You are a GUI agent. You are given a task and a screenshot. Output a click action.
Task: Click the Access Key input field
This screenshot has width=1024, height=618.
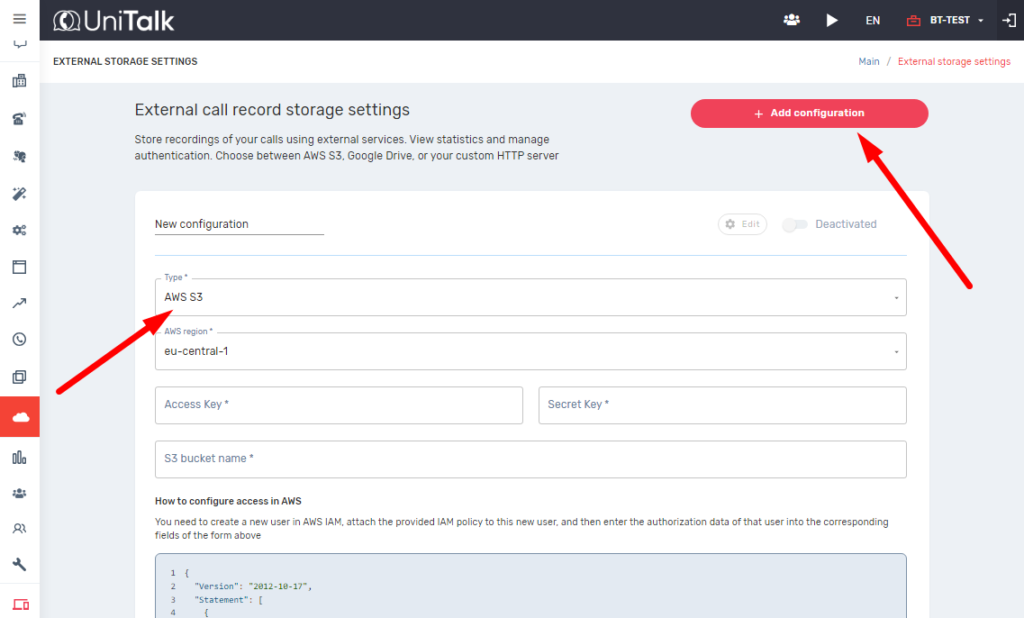338,405
